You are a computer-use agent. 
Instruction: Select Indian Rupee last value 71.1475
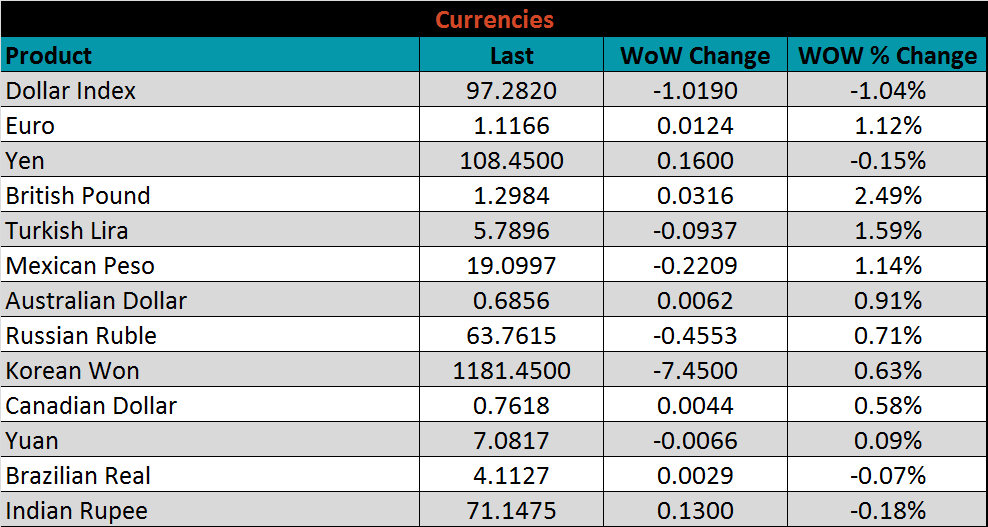511,511
